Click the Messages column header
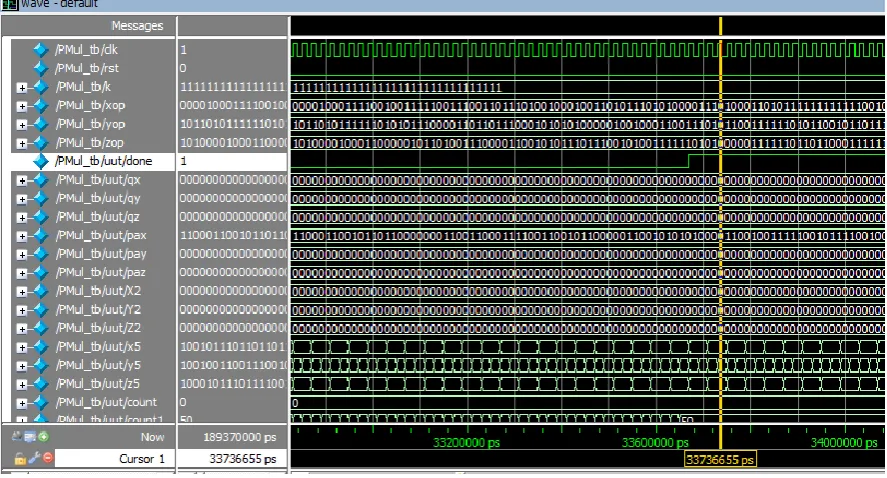Viewport: 887px width, 478px height. click(x=137, y=26)
